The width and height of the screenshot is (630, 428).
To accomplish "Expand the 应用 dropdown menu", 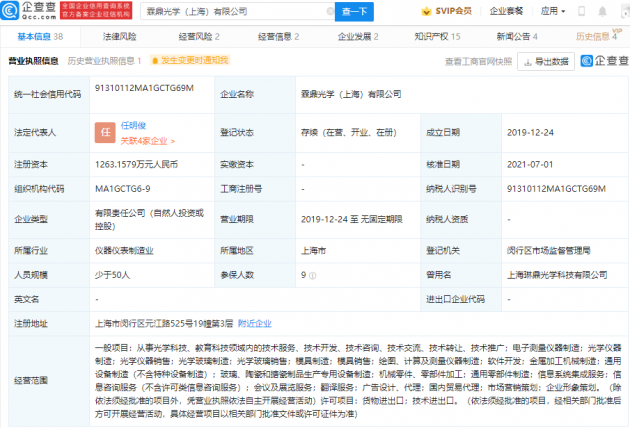I will pyautogui.click(x=553, y=11).
